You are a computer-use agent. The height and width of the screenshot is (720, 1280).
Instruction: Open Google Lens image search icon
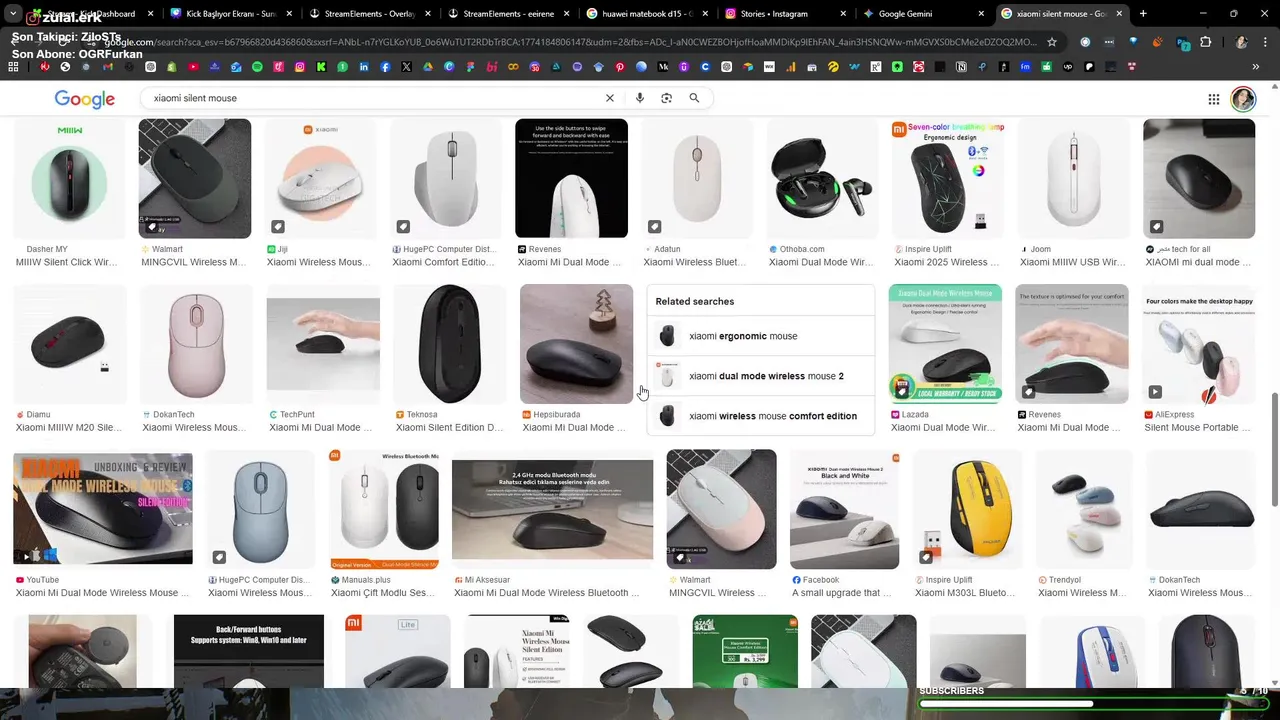point(666,98)
